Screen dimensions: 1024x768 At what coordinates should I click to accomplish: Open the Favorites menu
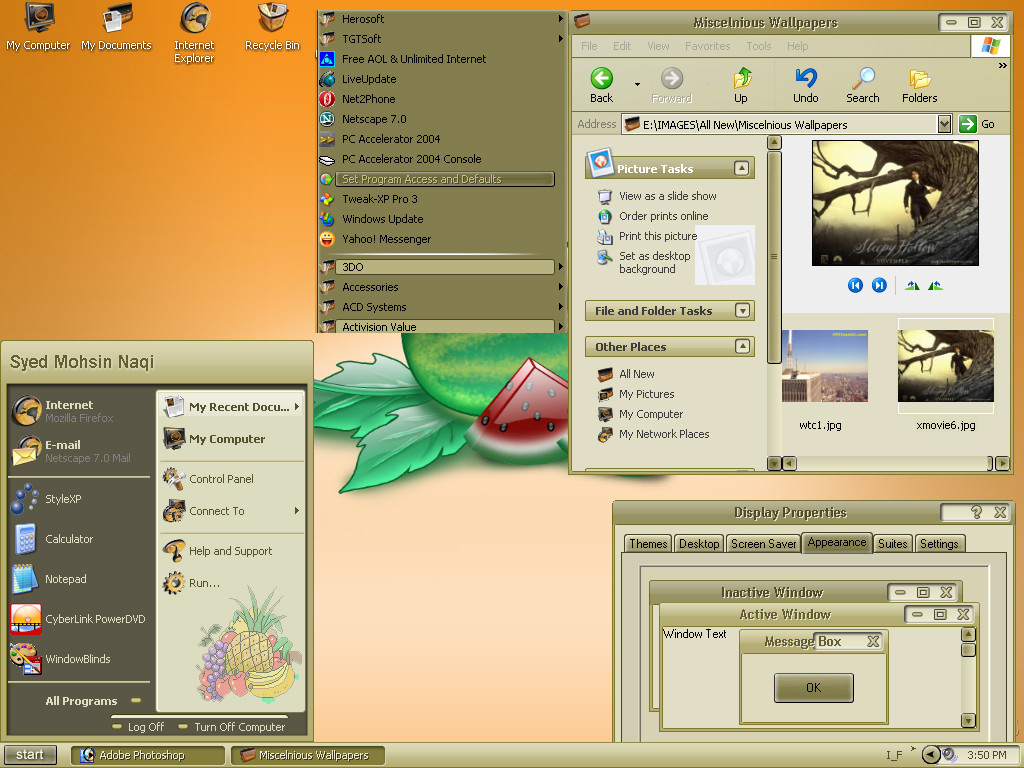[x=707, y=46]
